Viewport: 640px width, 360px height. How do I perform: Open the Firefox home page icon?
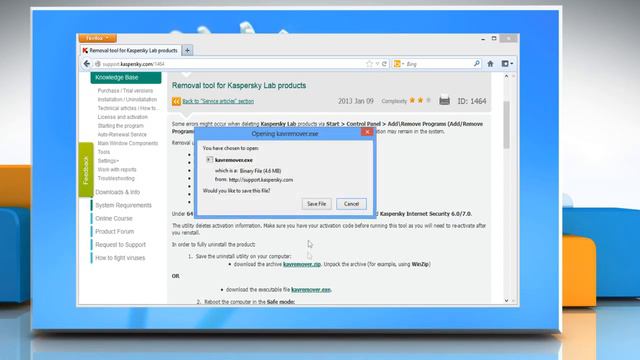(490, 64)
